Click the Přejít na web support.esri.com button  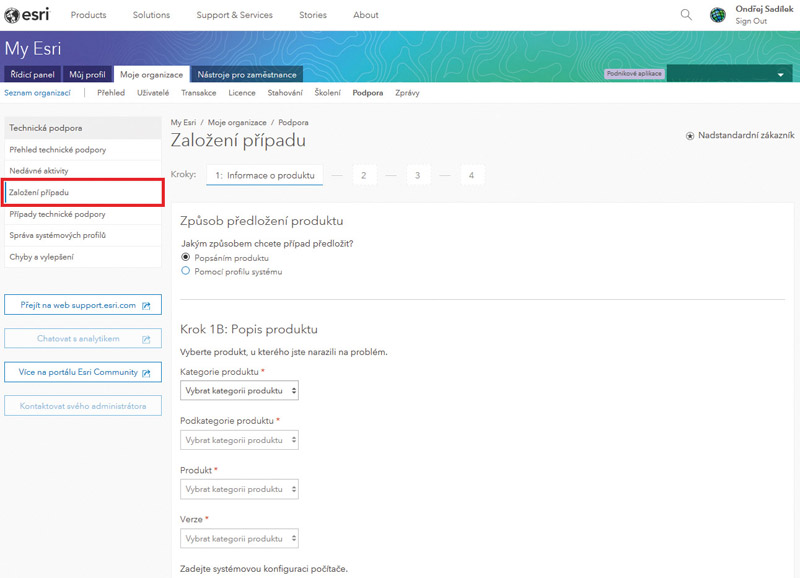[83, 305]
